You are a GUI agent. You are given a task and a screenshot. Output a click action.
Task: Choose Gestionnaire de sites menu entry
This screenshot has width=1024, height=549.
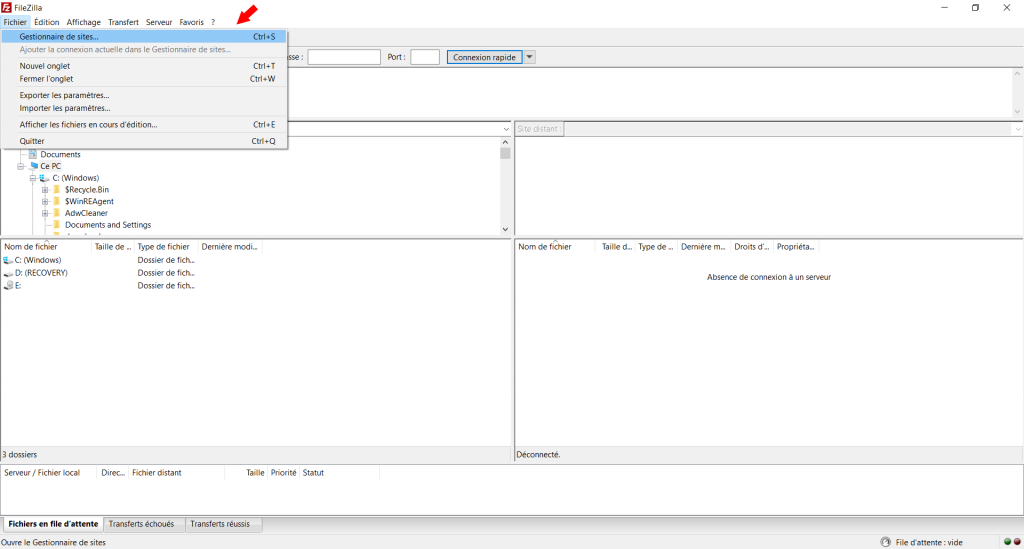(59, 37)
